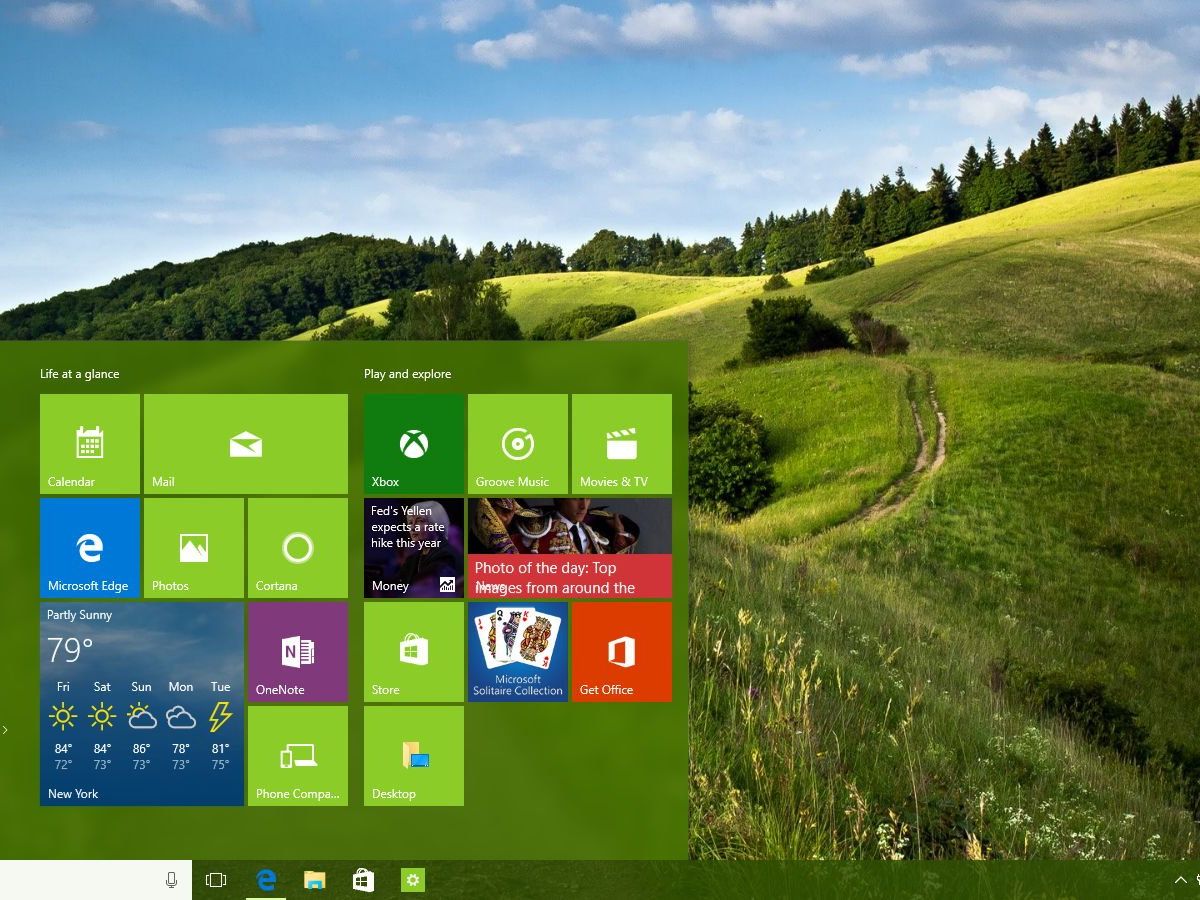The image size is (1200, 900).
Task: Open the Store tile in Start menu
Action: coord(414,652)
